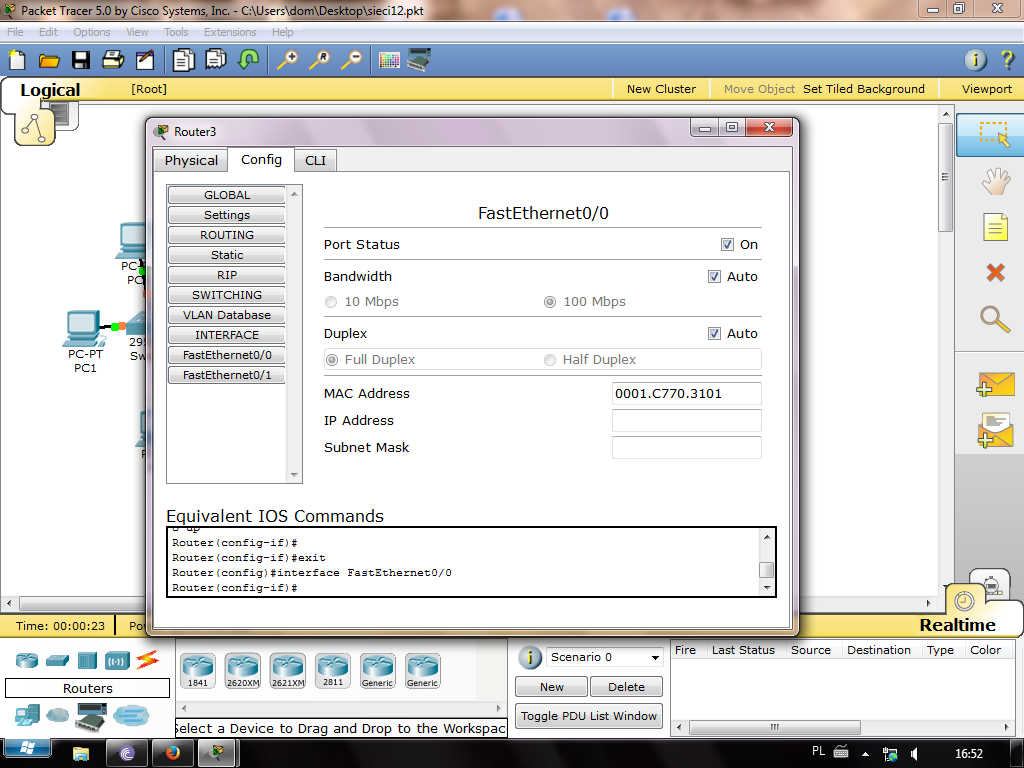The height and width of the screenshot is (768, 1024).
Task: Zoom out with the minus magnifier
Action: point(351,60)
